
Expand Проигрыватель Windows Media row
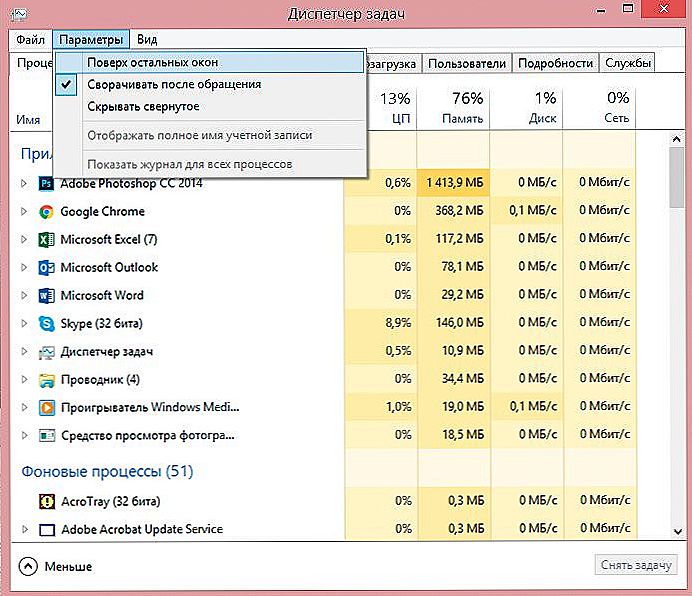(x=24, y=407)
